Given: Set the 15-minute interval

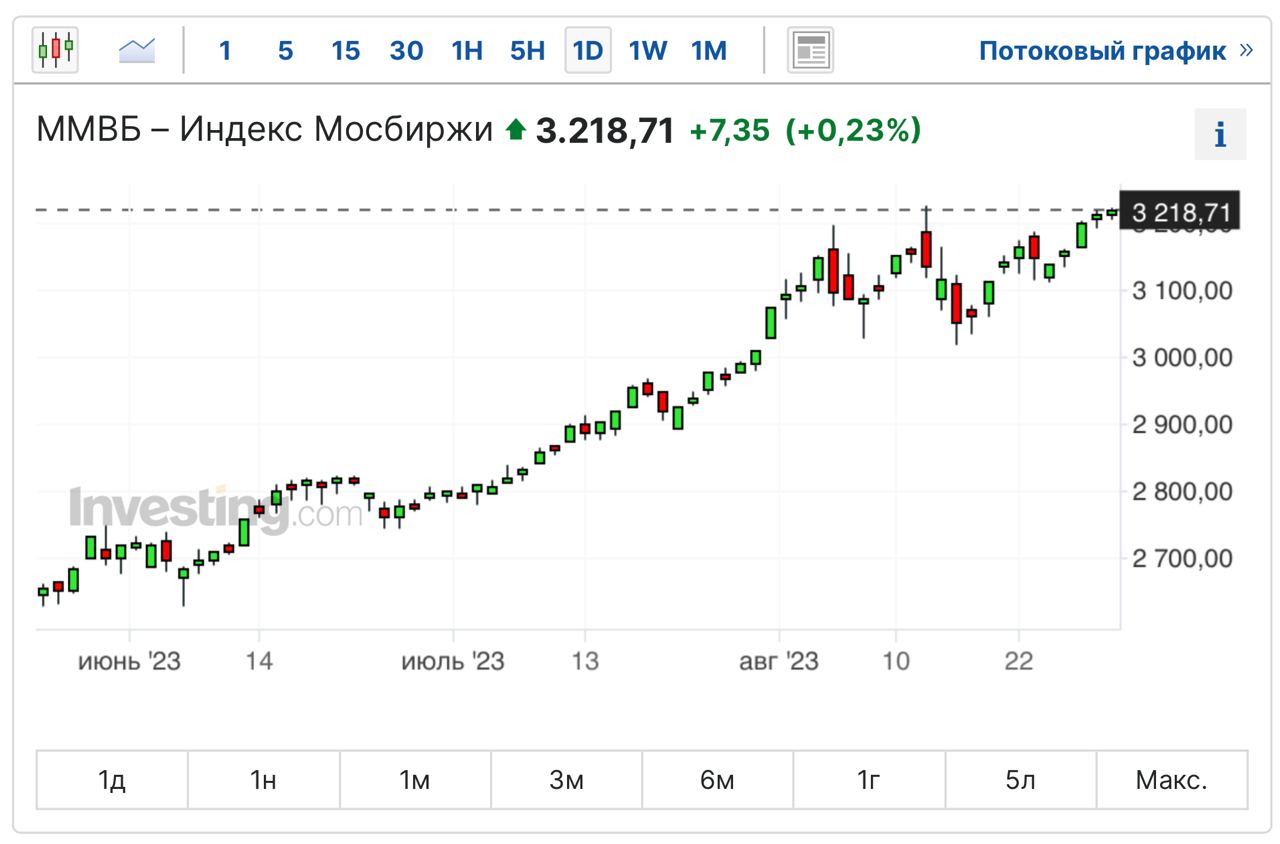Looking at the screenshot, I should tap(345, 50).
